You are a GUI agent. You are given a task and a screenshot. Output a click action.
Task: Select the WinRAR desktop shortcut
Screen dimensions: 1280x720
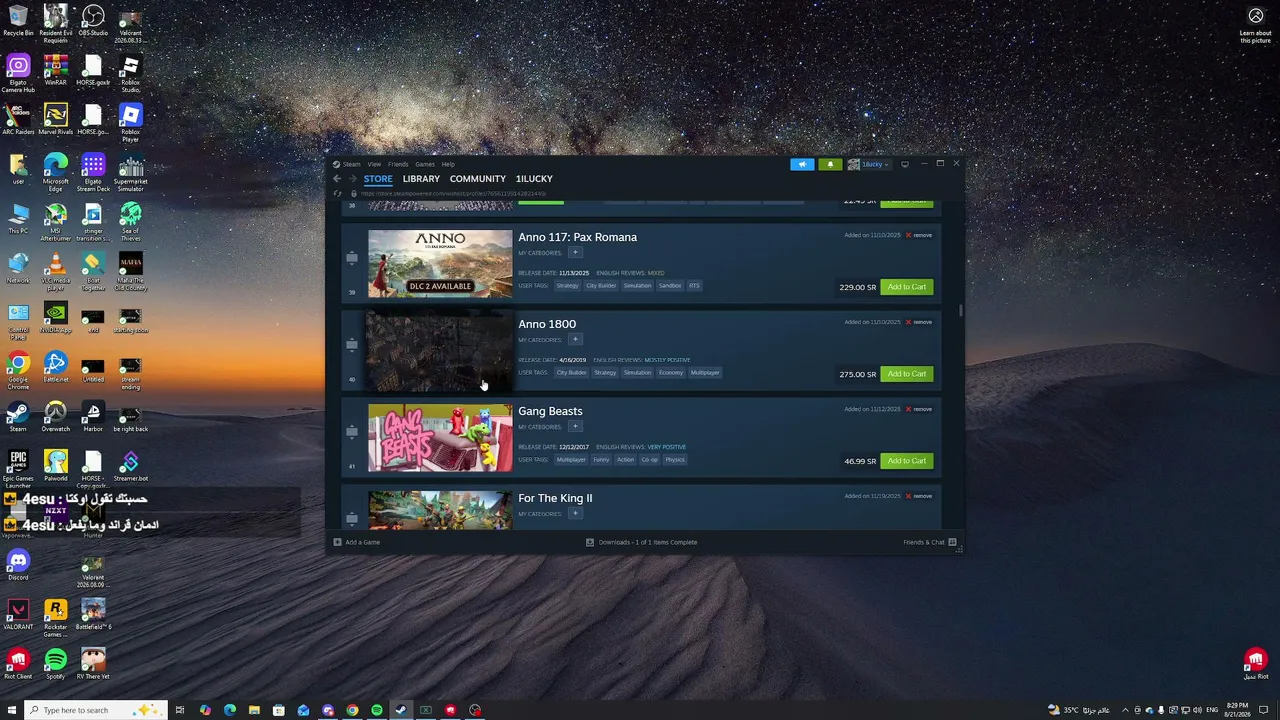(56, 70)
